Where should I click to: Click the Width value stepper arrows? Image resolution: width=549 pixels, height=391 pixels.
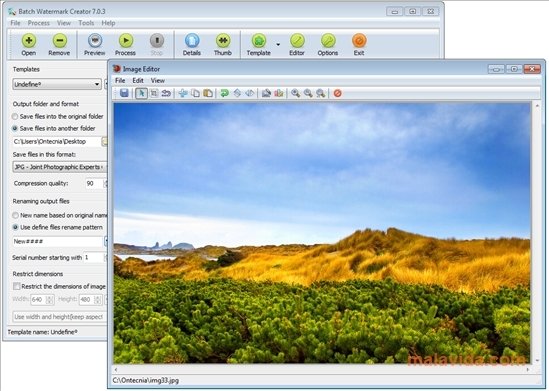(50, 300)
